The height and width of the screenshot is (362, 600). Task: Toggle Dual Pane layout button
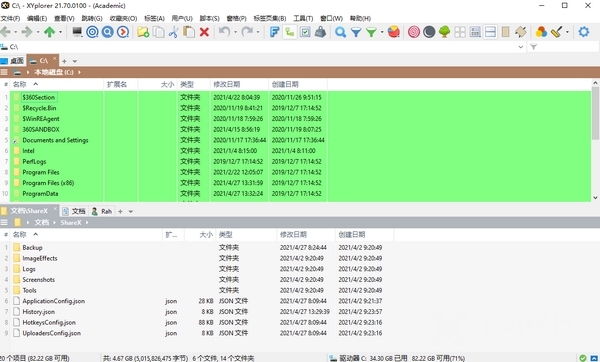[x=490, y=32]
